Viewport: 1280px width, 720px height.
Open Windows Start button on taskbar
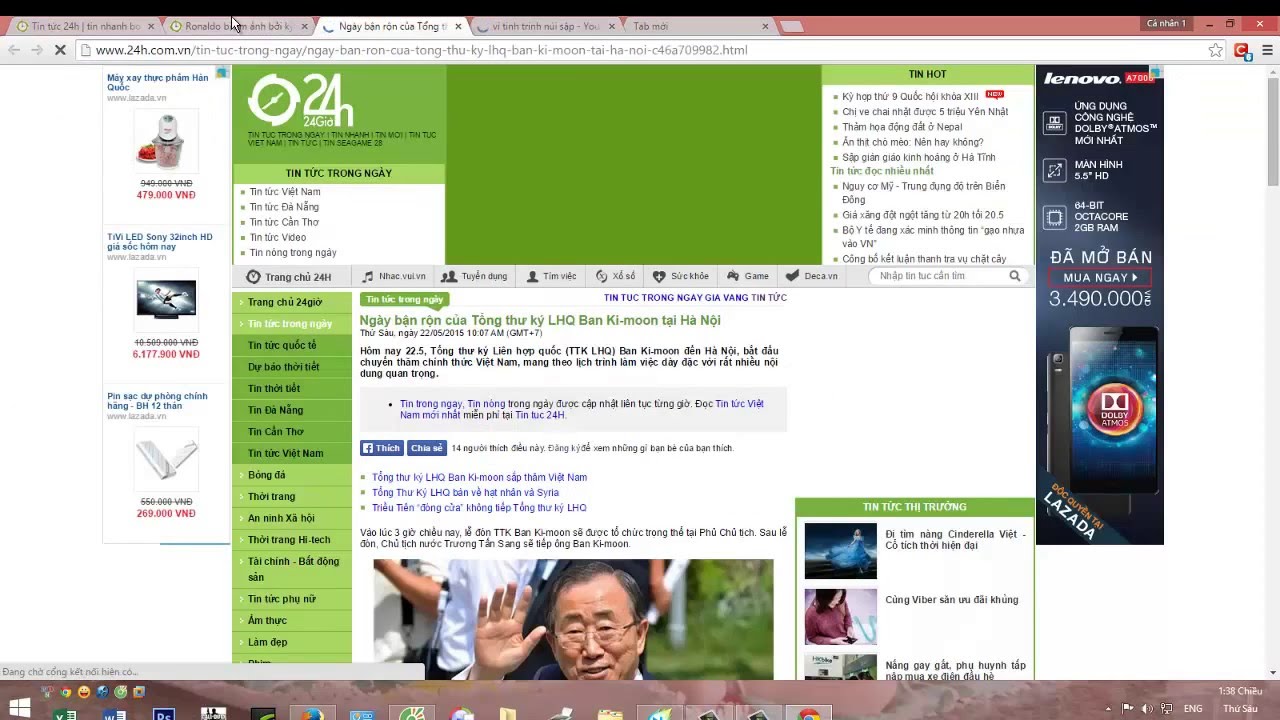19,708
